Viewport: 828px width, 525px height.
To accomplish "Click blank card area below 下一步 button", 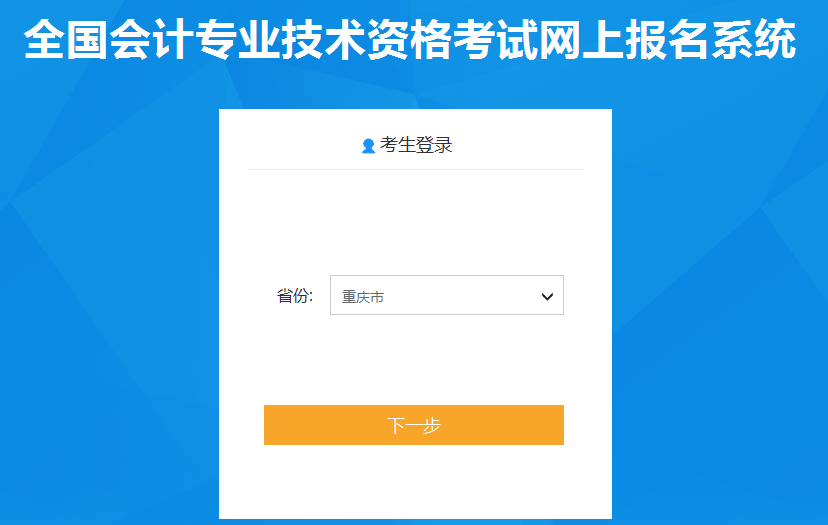I will (416, 481).
